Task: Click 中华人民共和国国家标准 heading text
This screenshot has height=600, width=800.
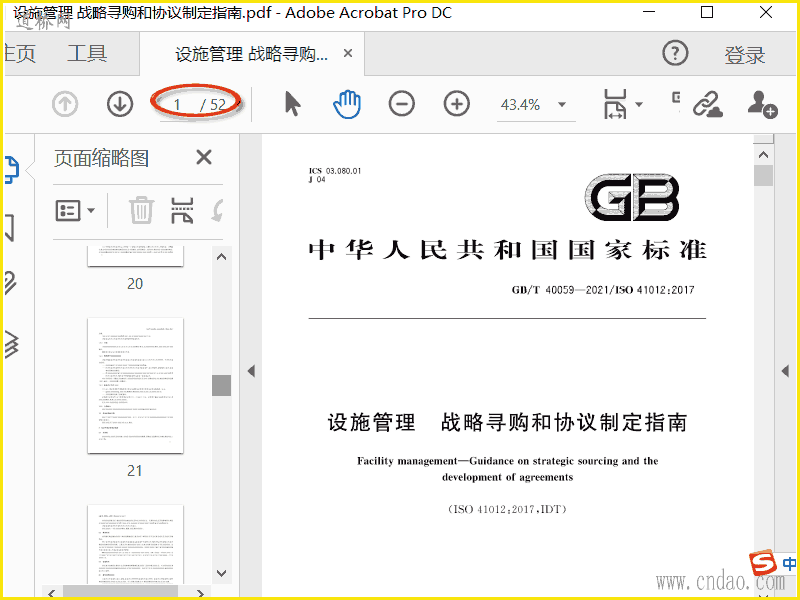Action: pos(508,250)
